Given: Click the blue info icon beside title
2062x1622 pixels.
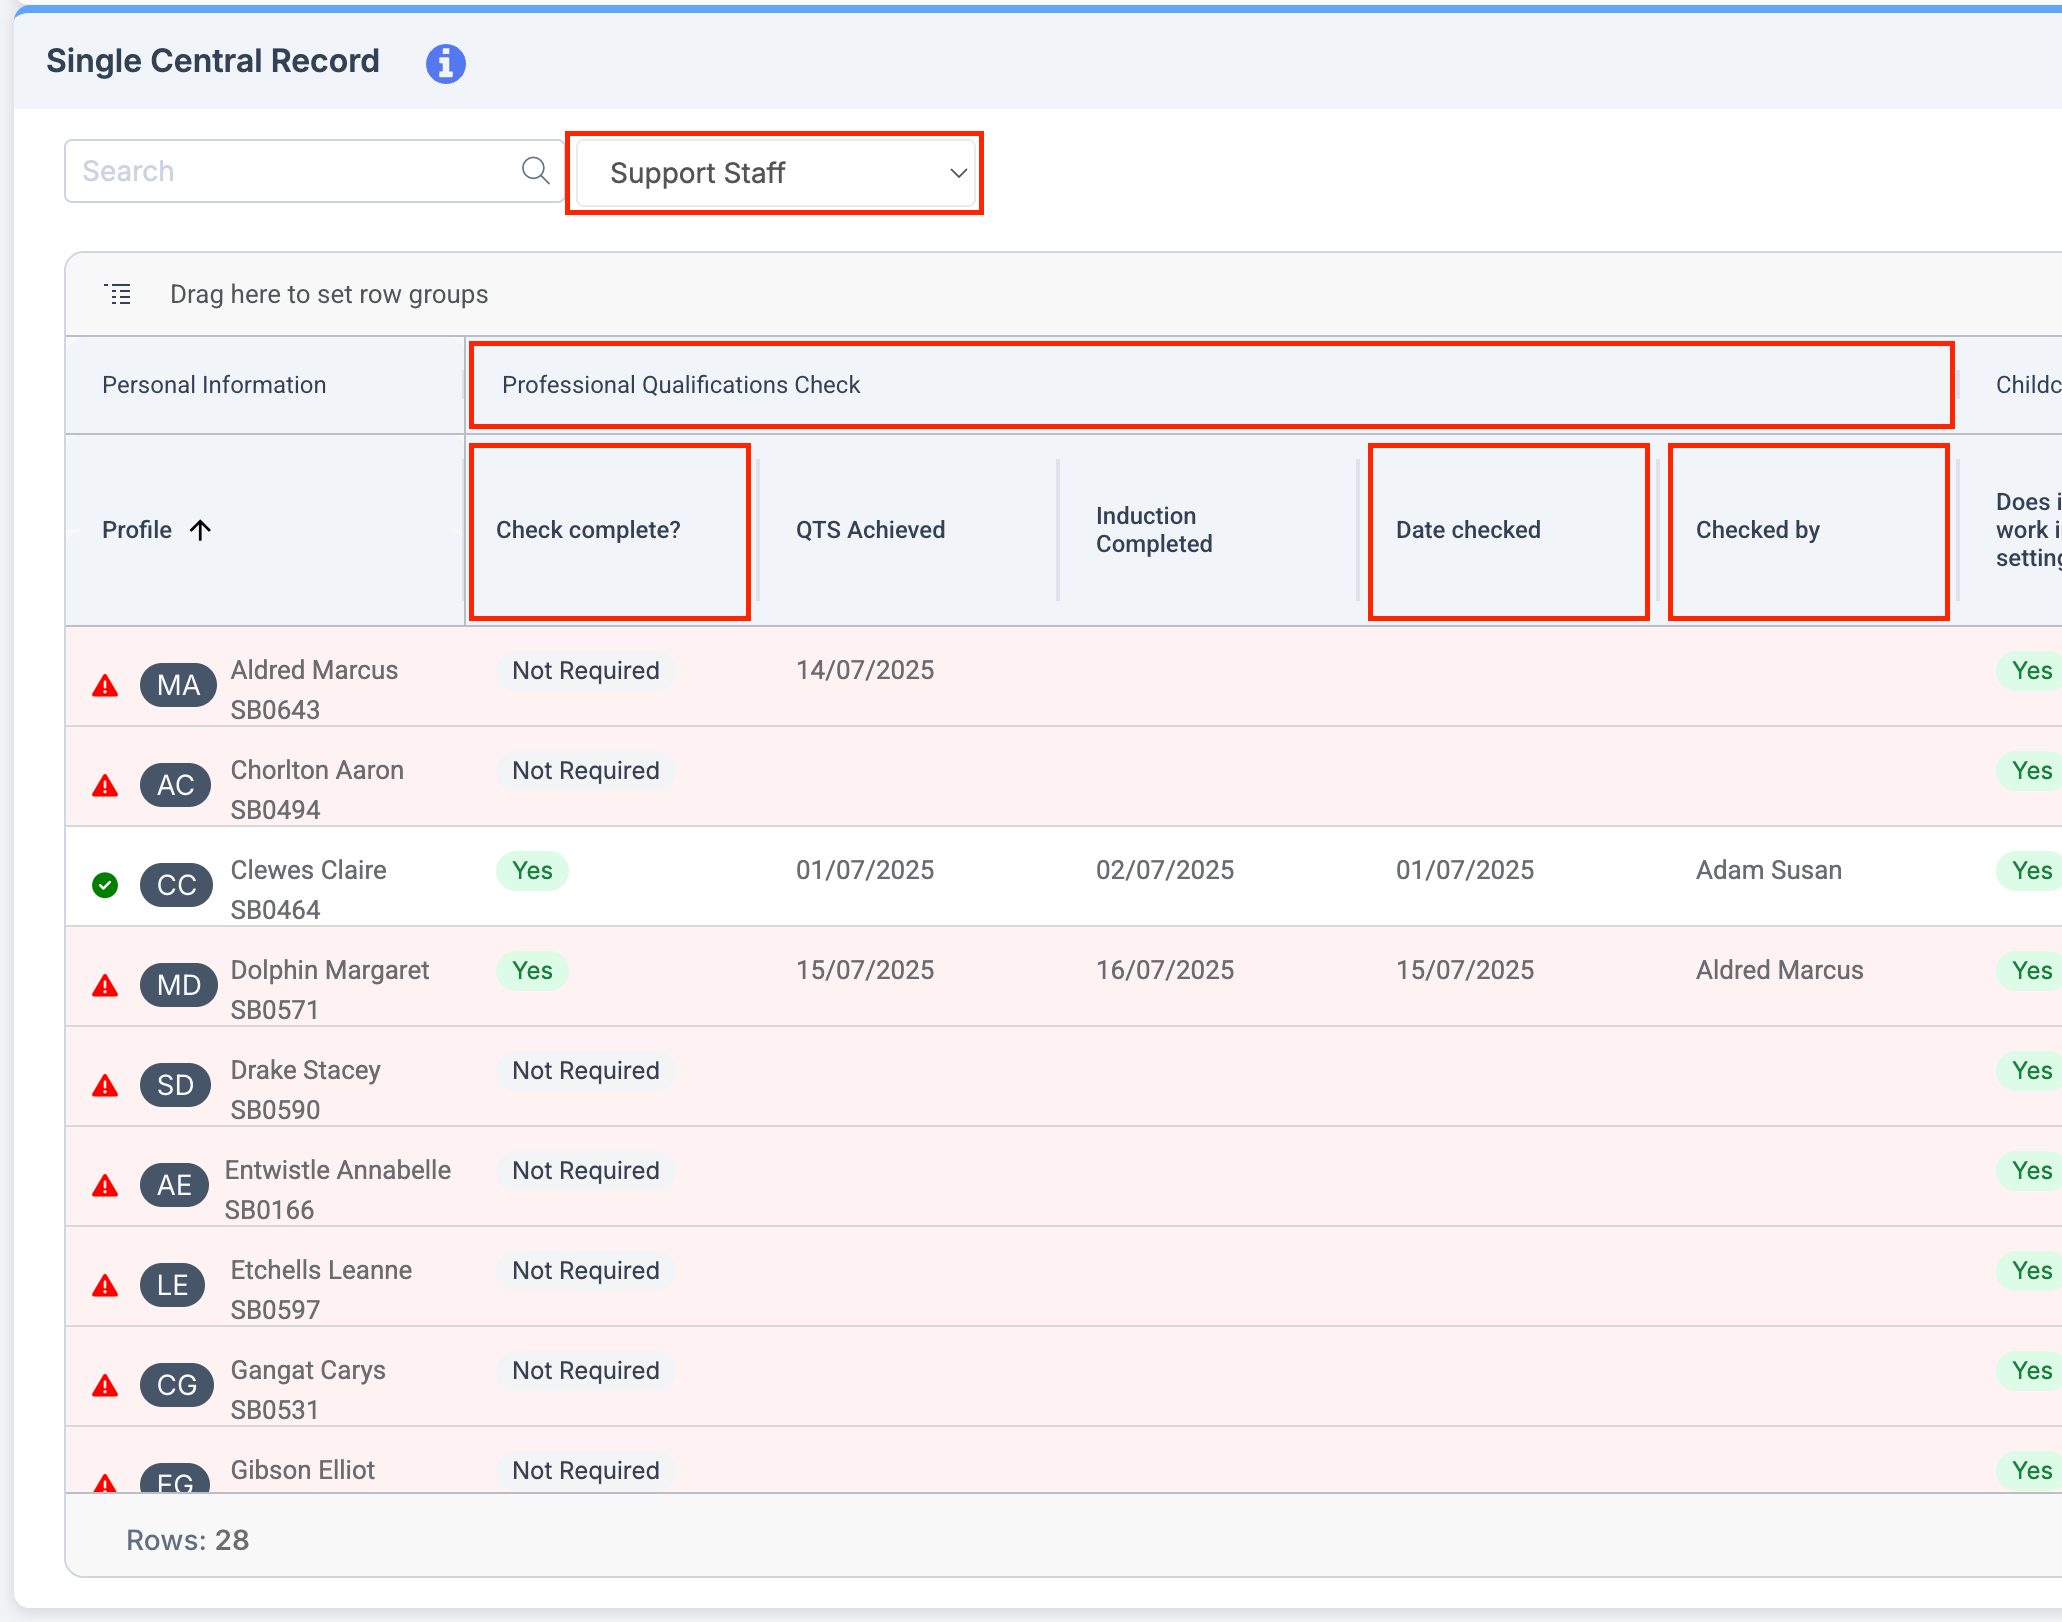Looking at the screenshot, I should [x=445, y=63].
